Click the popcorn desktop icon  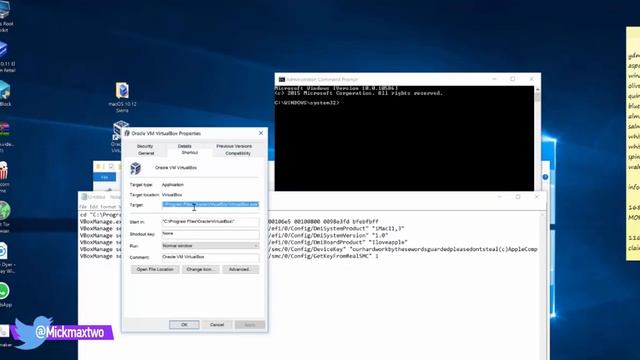coord(4,171)
